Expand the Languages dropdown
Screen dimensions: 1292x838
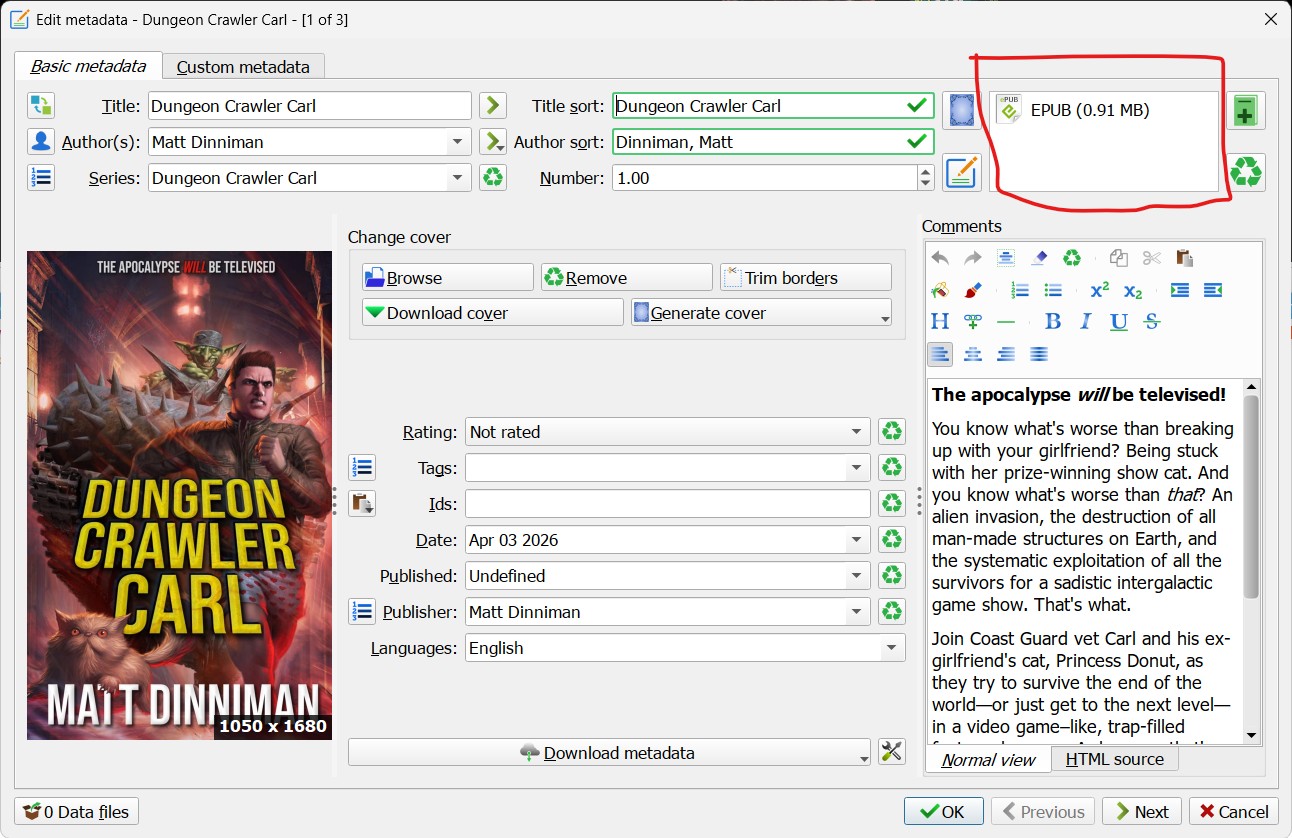[x=892, y=648]
